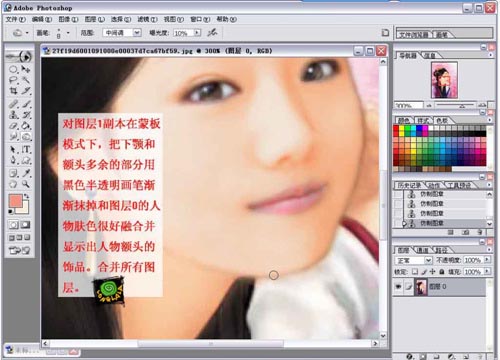The image size is (500, 360).
Task: Select the Healing Brush tool
Action: coord(13,104)
